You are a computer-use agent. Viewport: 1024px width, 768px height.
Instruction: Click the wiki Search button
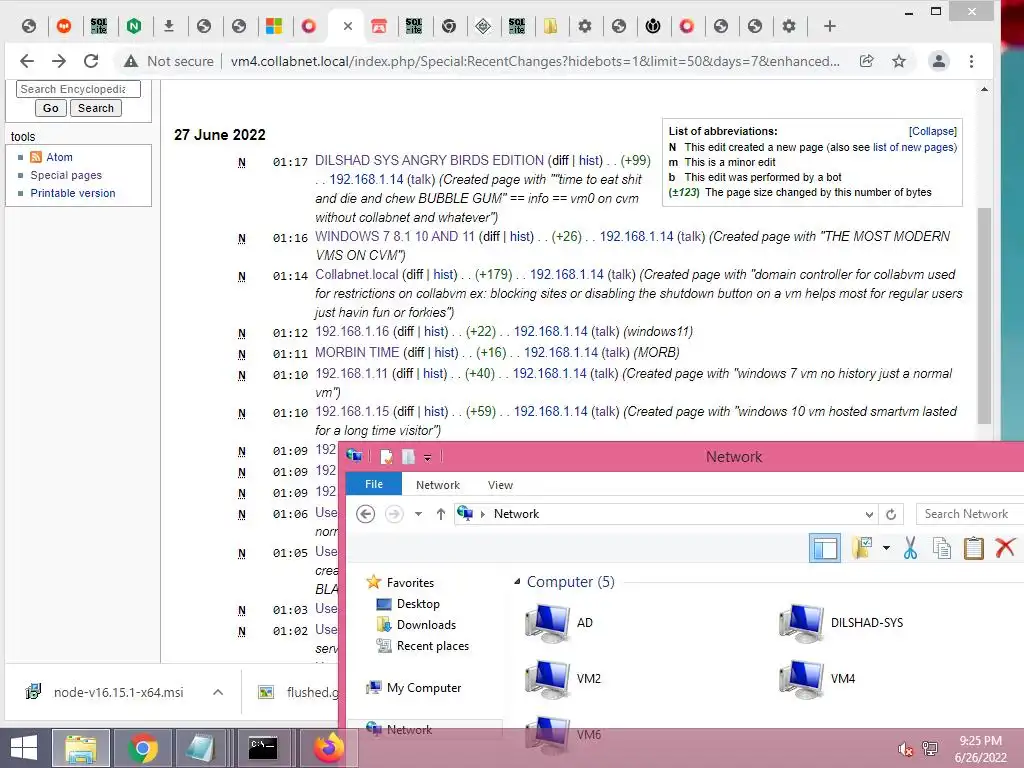coord(95,108)
